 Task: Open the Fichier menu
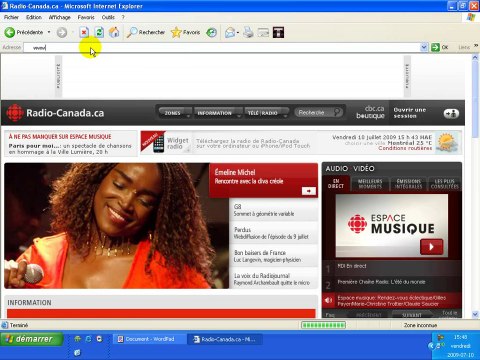point(11,17)
